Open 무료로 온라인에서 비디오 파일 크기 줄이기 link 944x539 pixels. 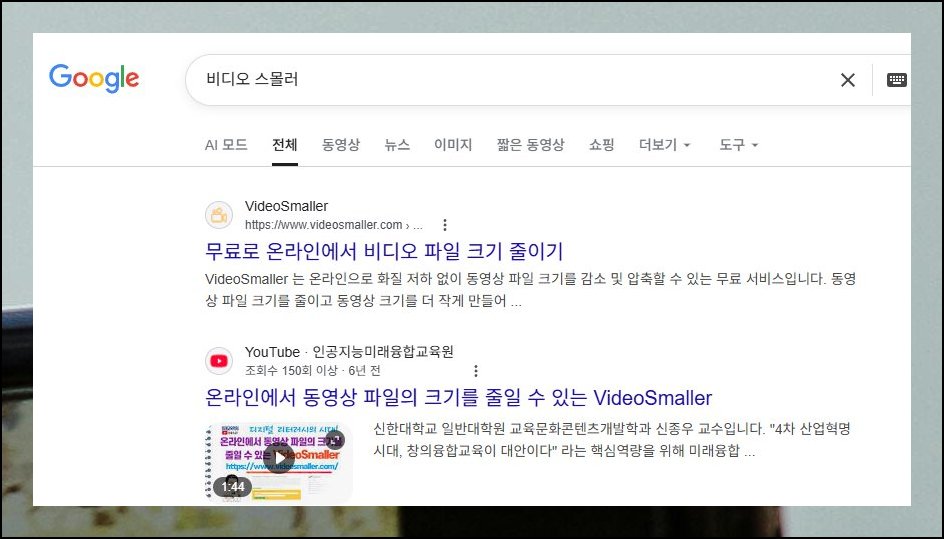[384, 251]
